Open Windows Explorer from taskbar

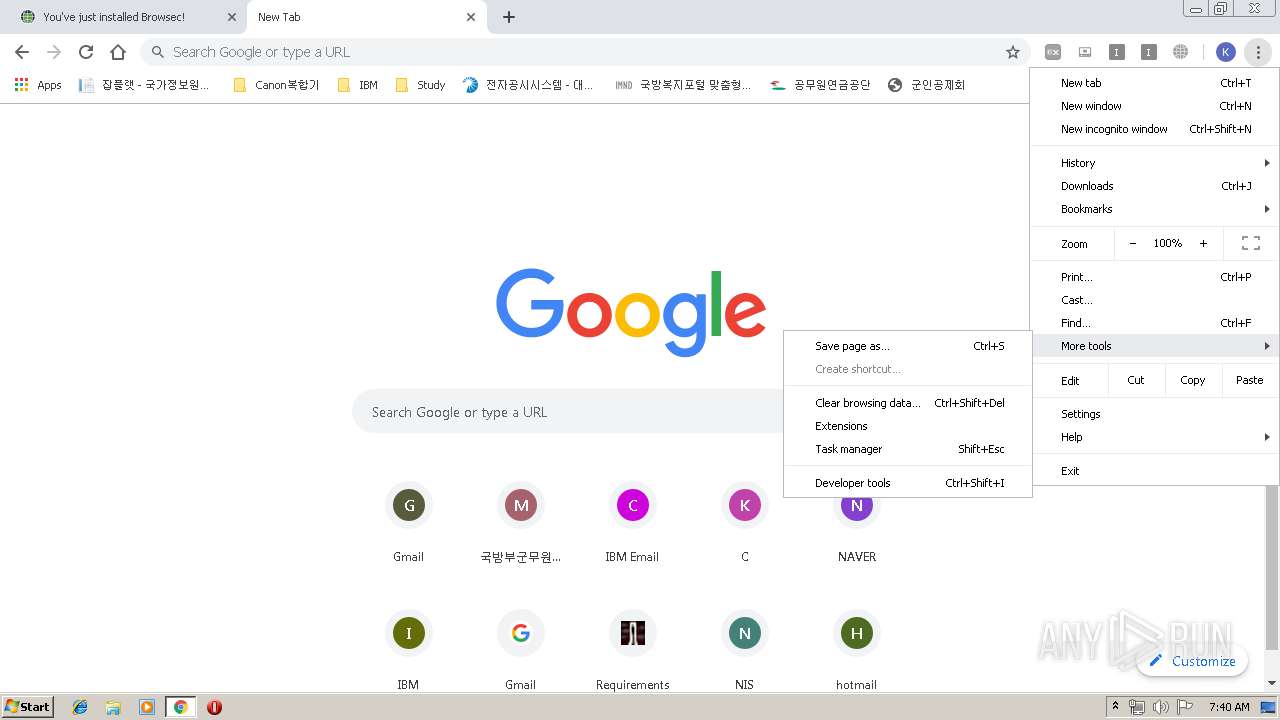[113, 707]
